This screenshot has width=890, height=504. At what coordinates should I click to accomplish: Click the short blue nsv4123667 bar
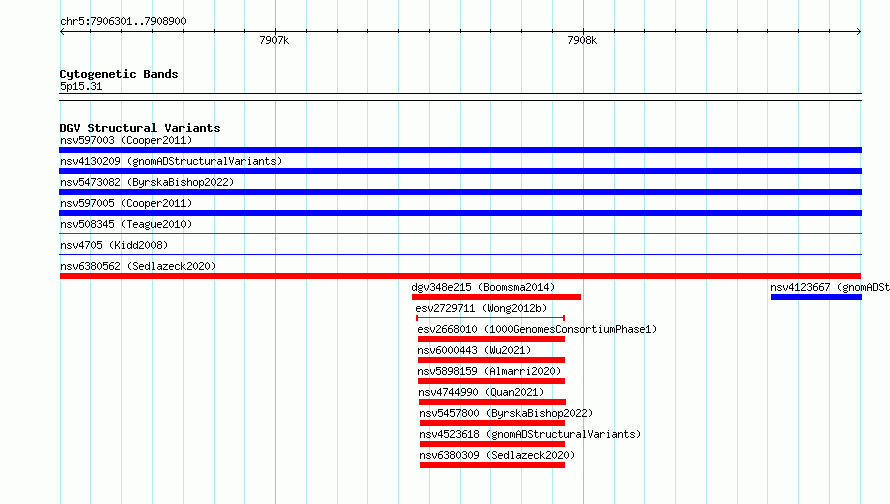click(x=816, y=297)
